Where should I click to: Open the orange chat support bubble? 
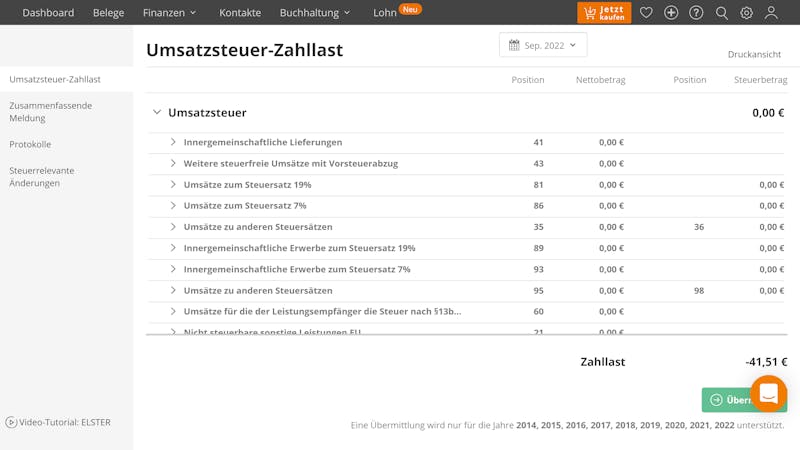(x=768, y=394)
